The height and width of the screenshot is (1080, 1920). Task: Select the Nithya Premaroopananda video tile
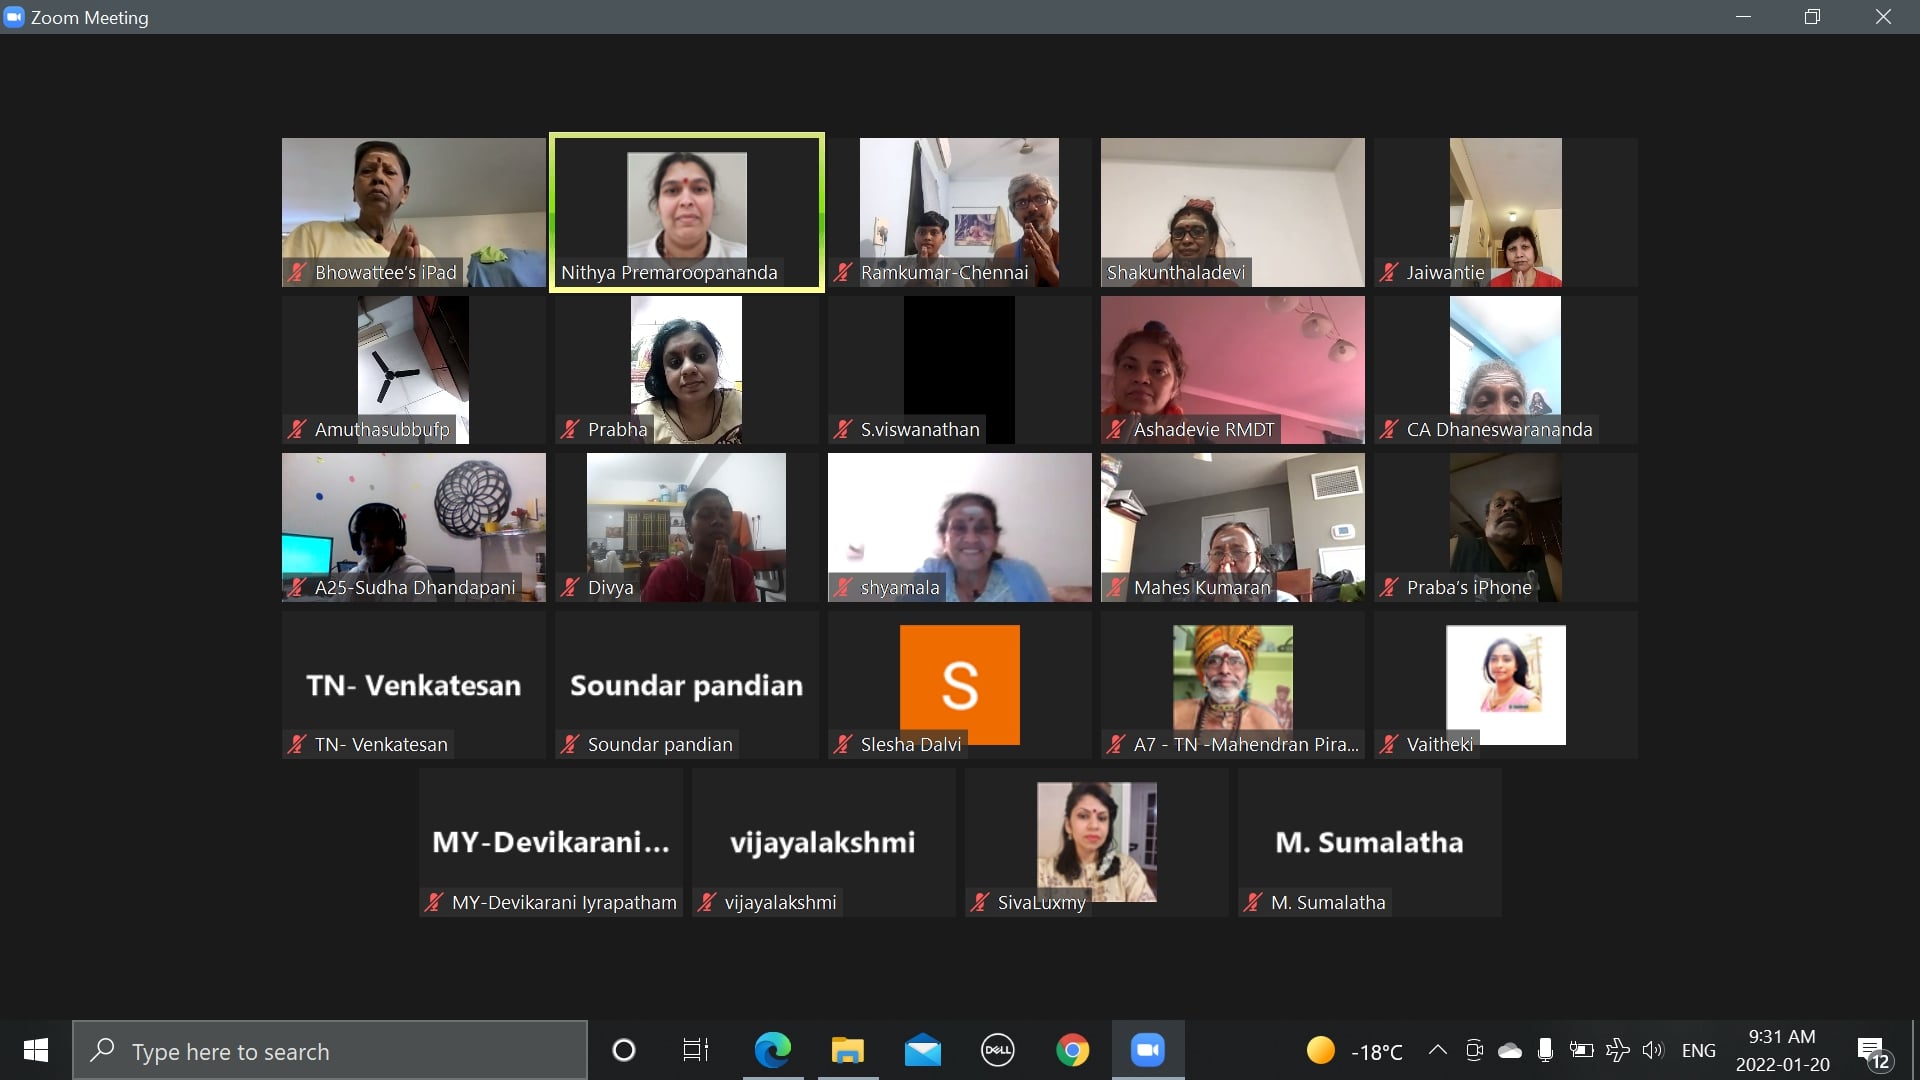[x=686, y=212]
